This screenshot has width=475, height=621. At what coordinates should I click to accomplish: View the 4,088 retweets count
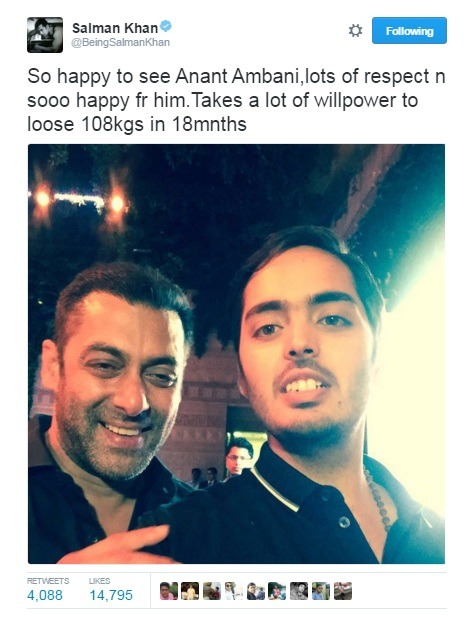coord(45,595)
